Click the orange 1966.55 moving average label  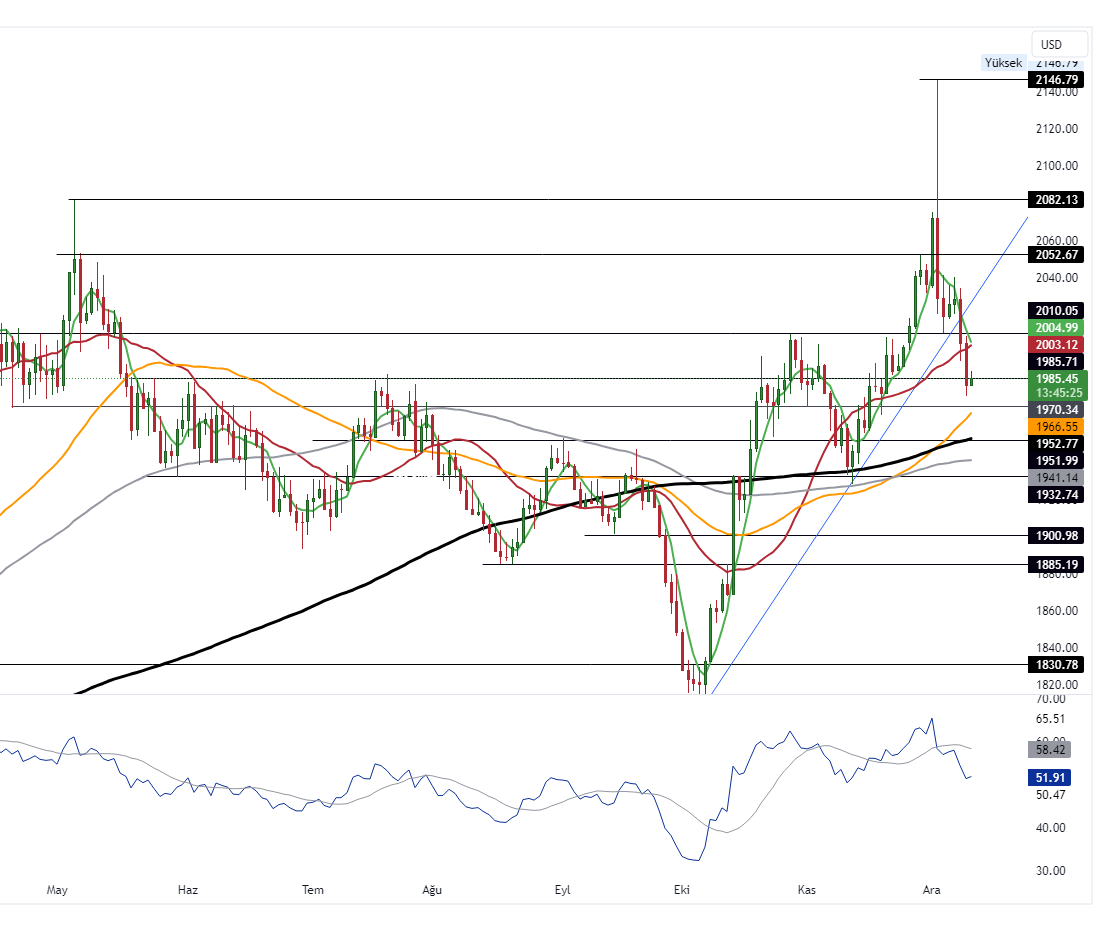[1056, 426]
